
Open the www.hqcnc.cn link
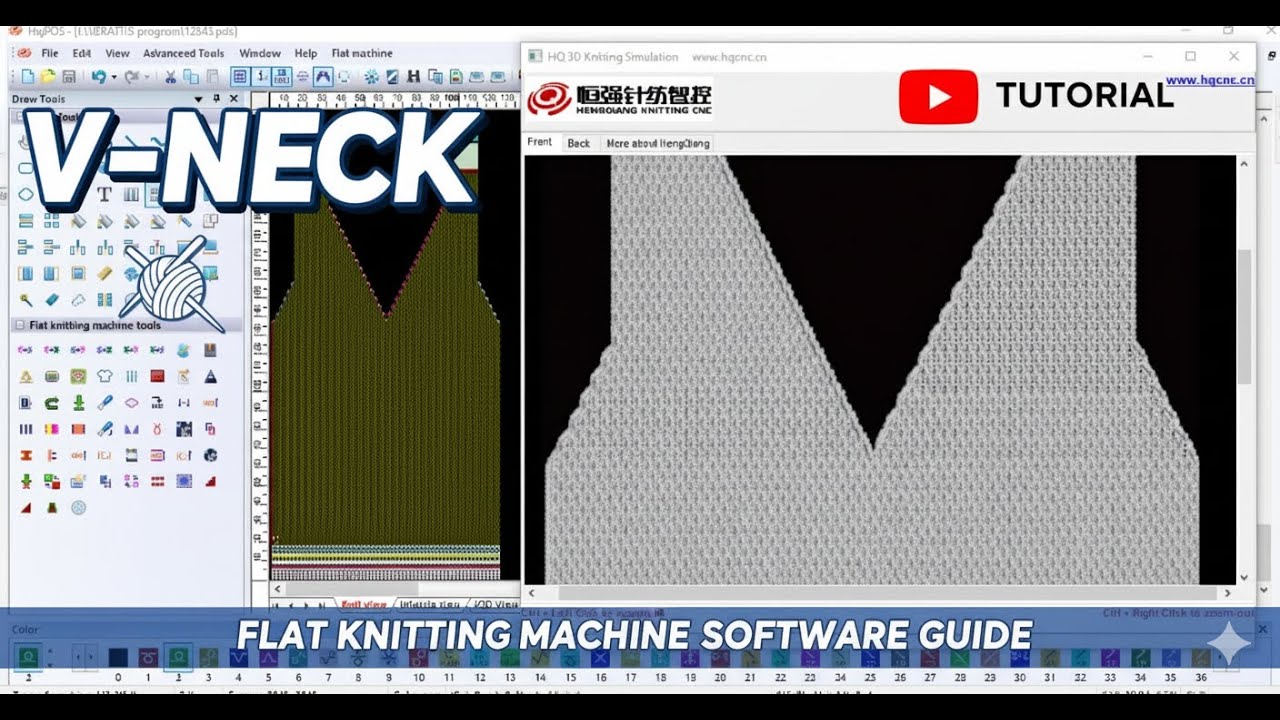[1210, 80]
